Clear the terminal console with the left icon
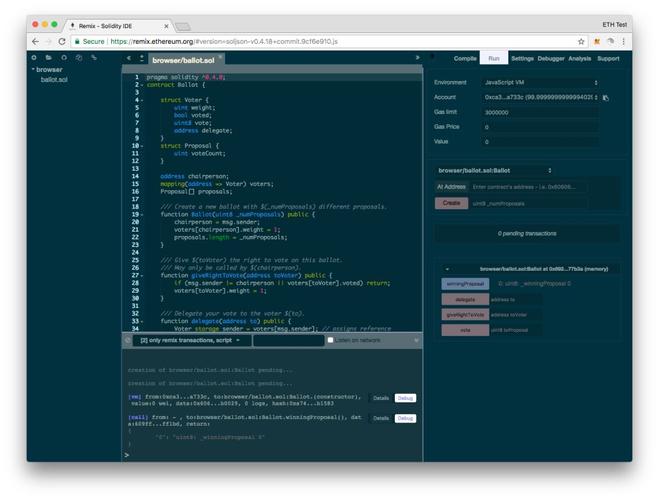This screenshot has width=659, height=500. 128,340
